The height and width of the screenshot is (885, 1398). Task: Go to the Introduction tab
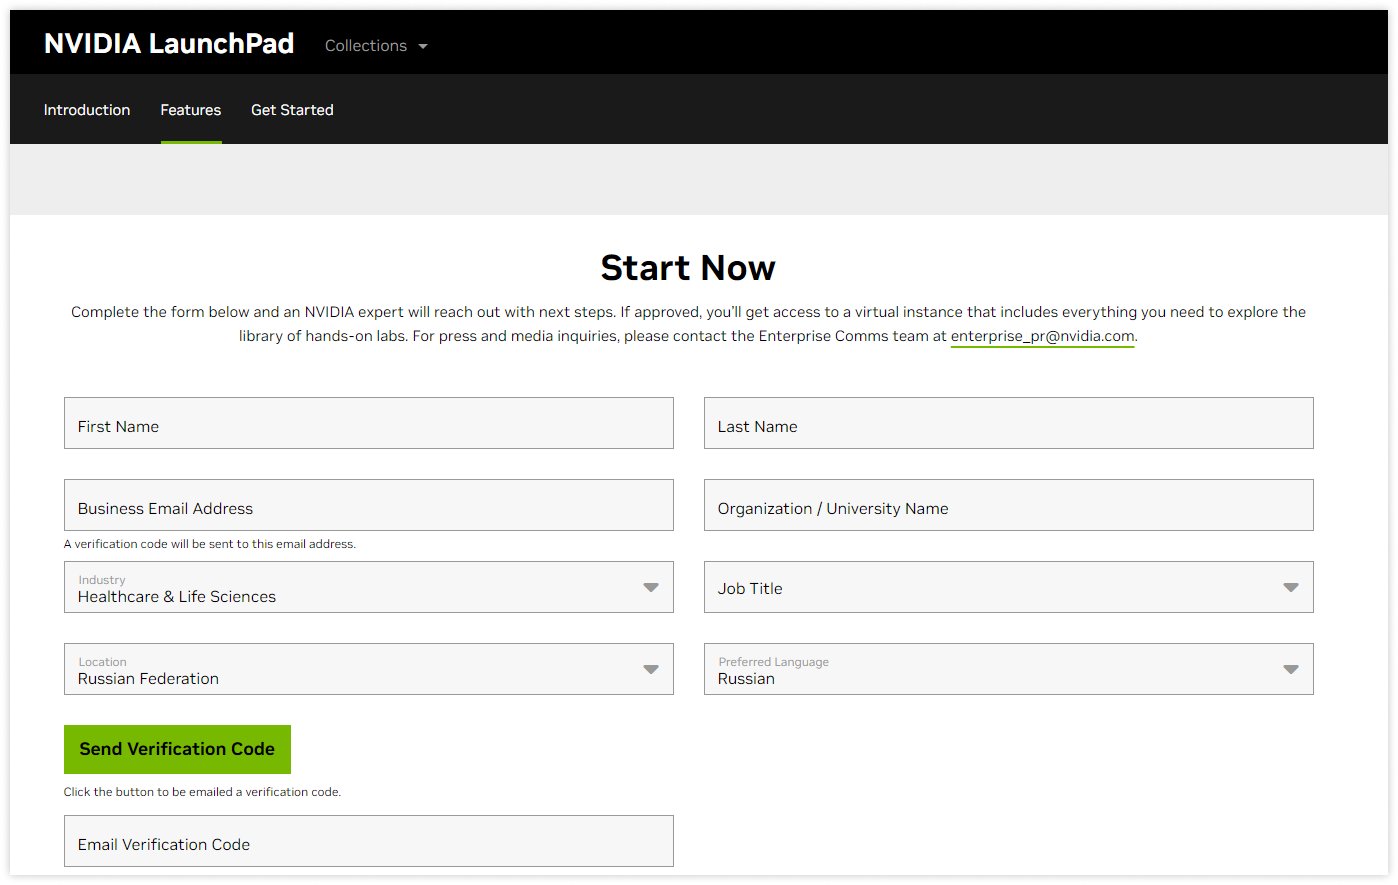click(87, 110)
